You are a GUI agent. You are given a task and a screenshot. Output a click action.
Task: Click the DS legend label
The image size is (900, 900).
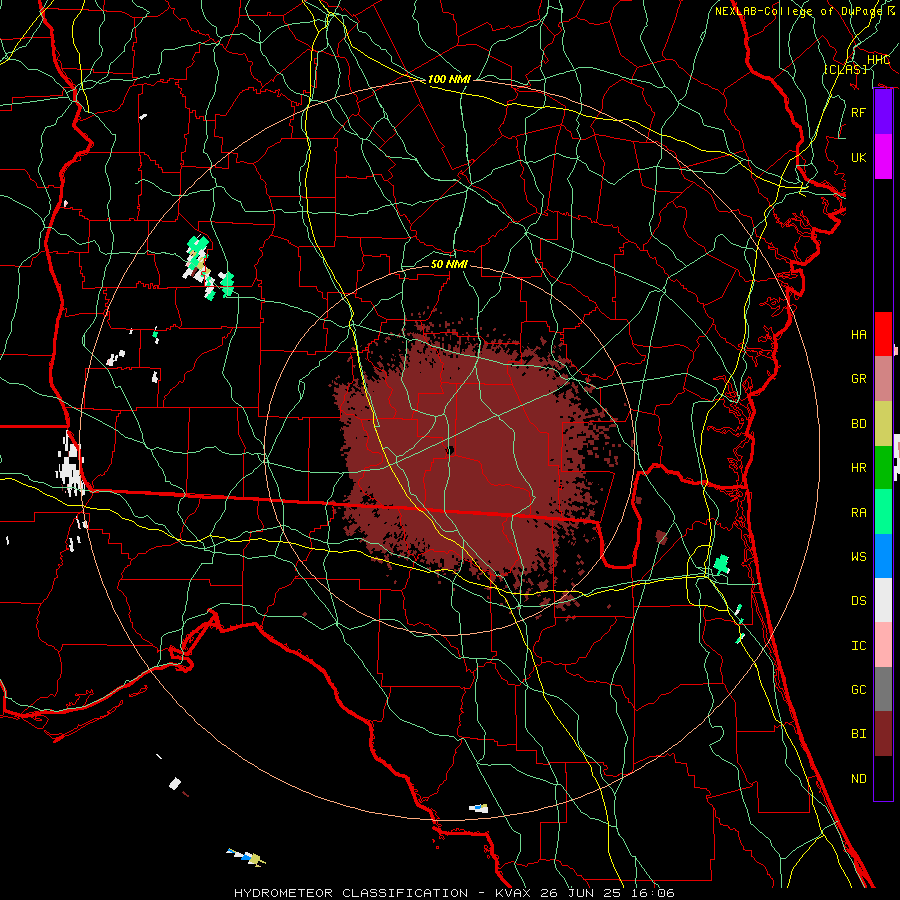858,600
